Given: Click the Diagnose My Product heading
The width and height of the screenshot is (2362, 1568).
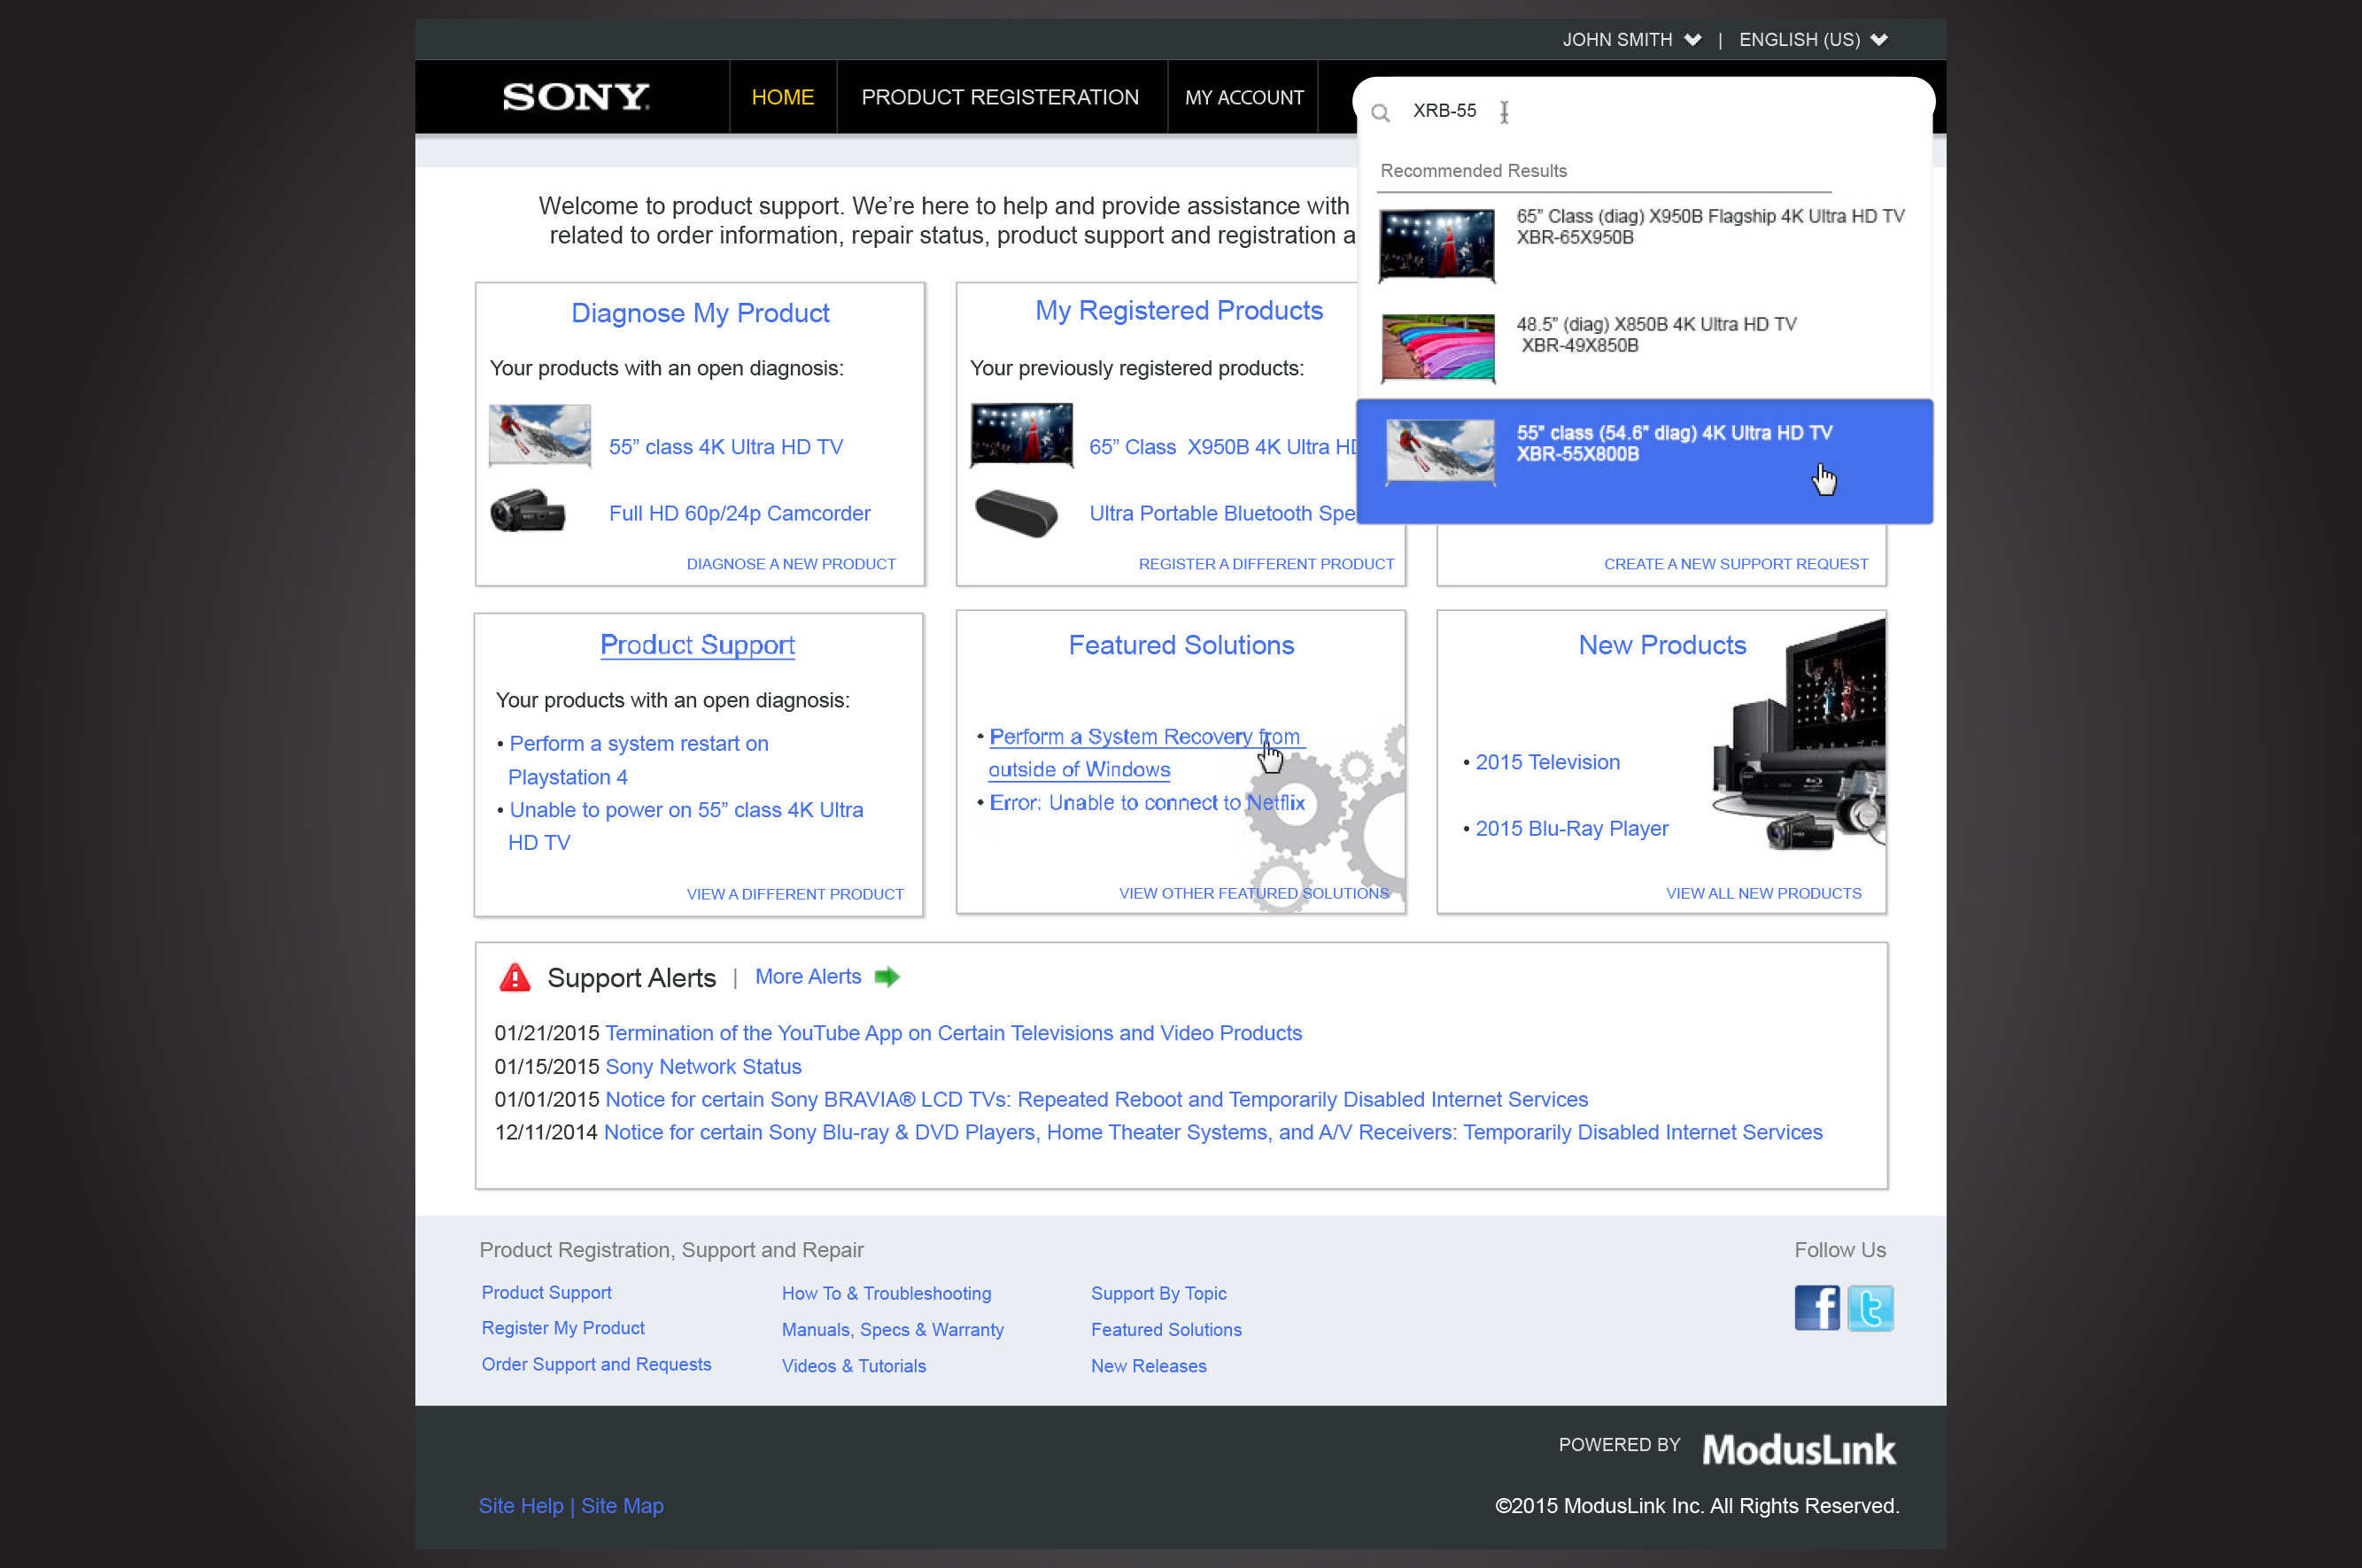Looking at the screenshot, I should click(700, 313).
